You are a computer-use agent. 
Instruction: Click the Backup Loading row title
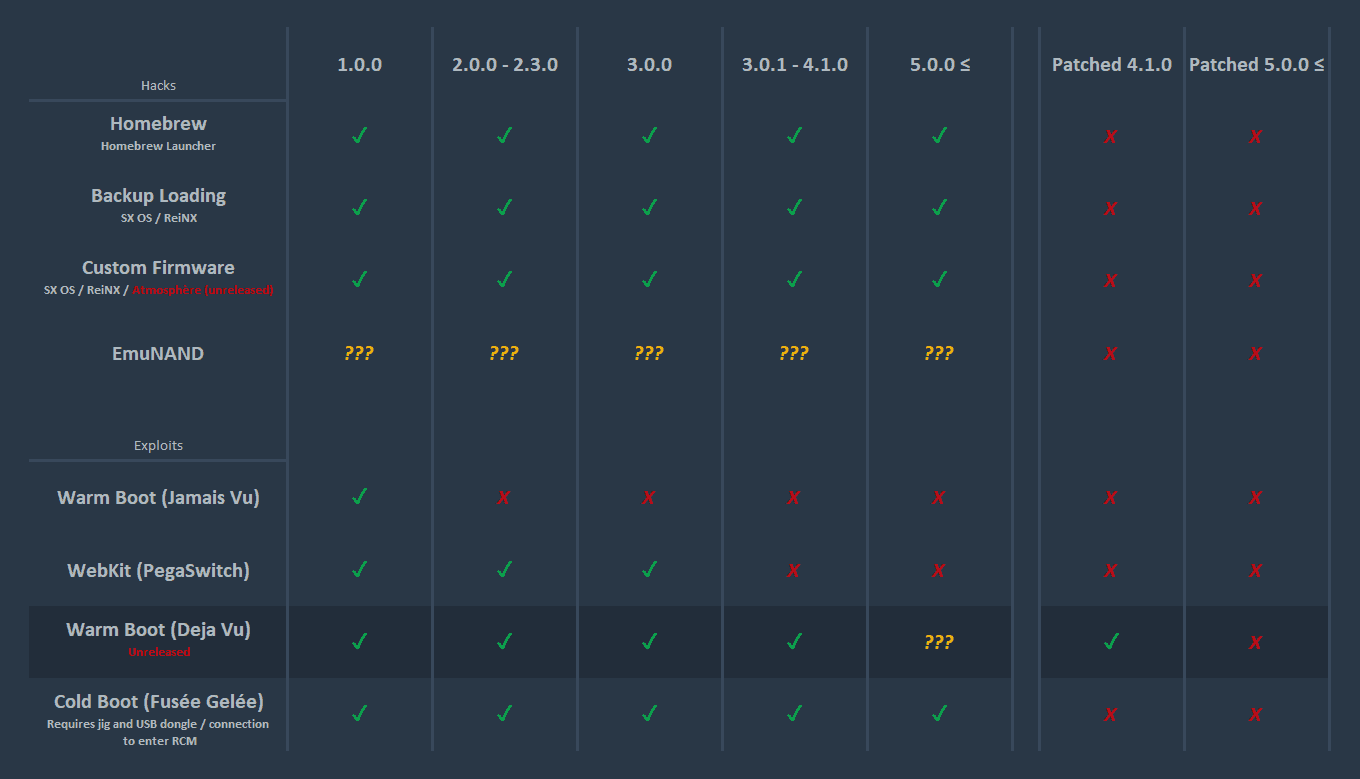pos(158,196)
